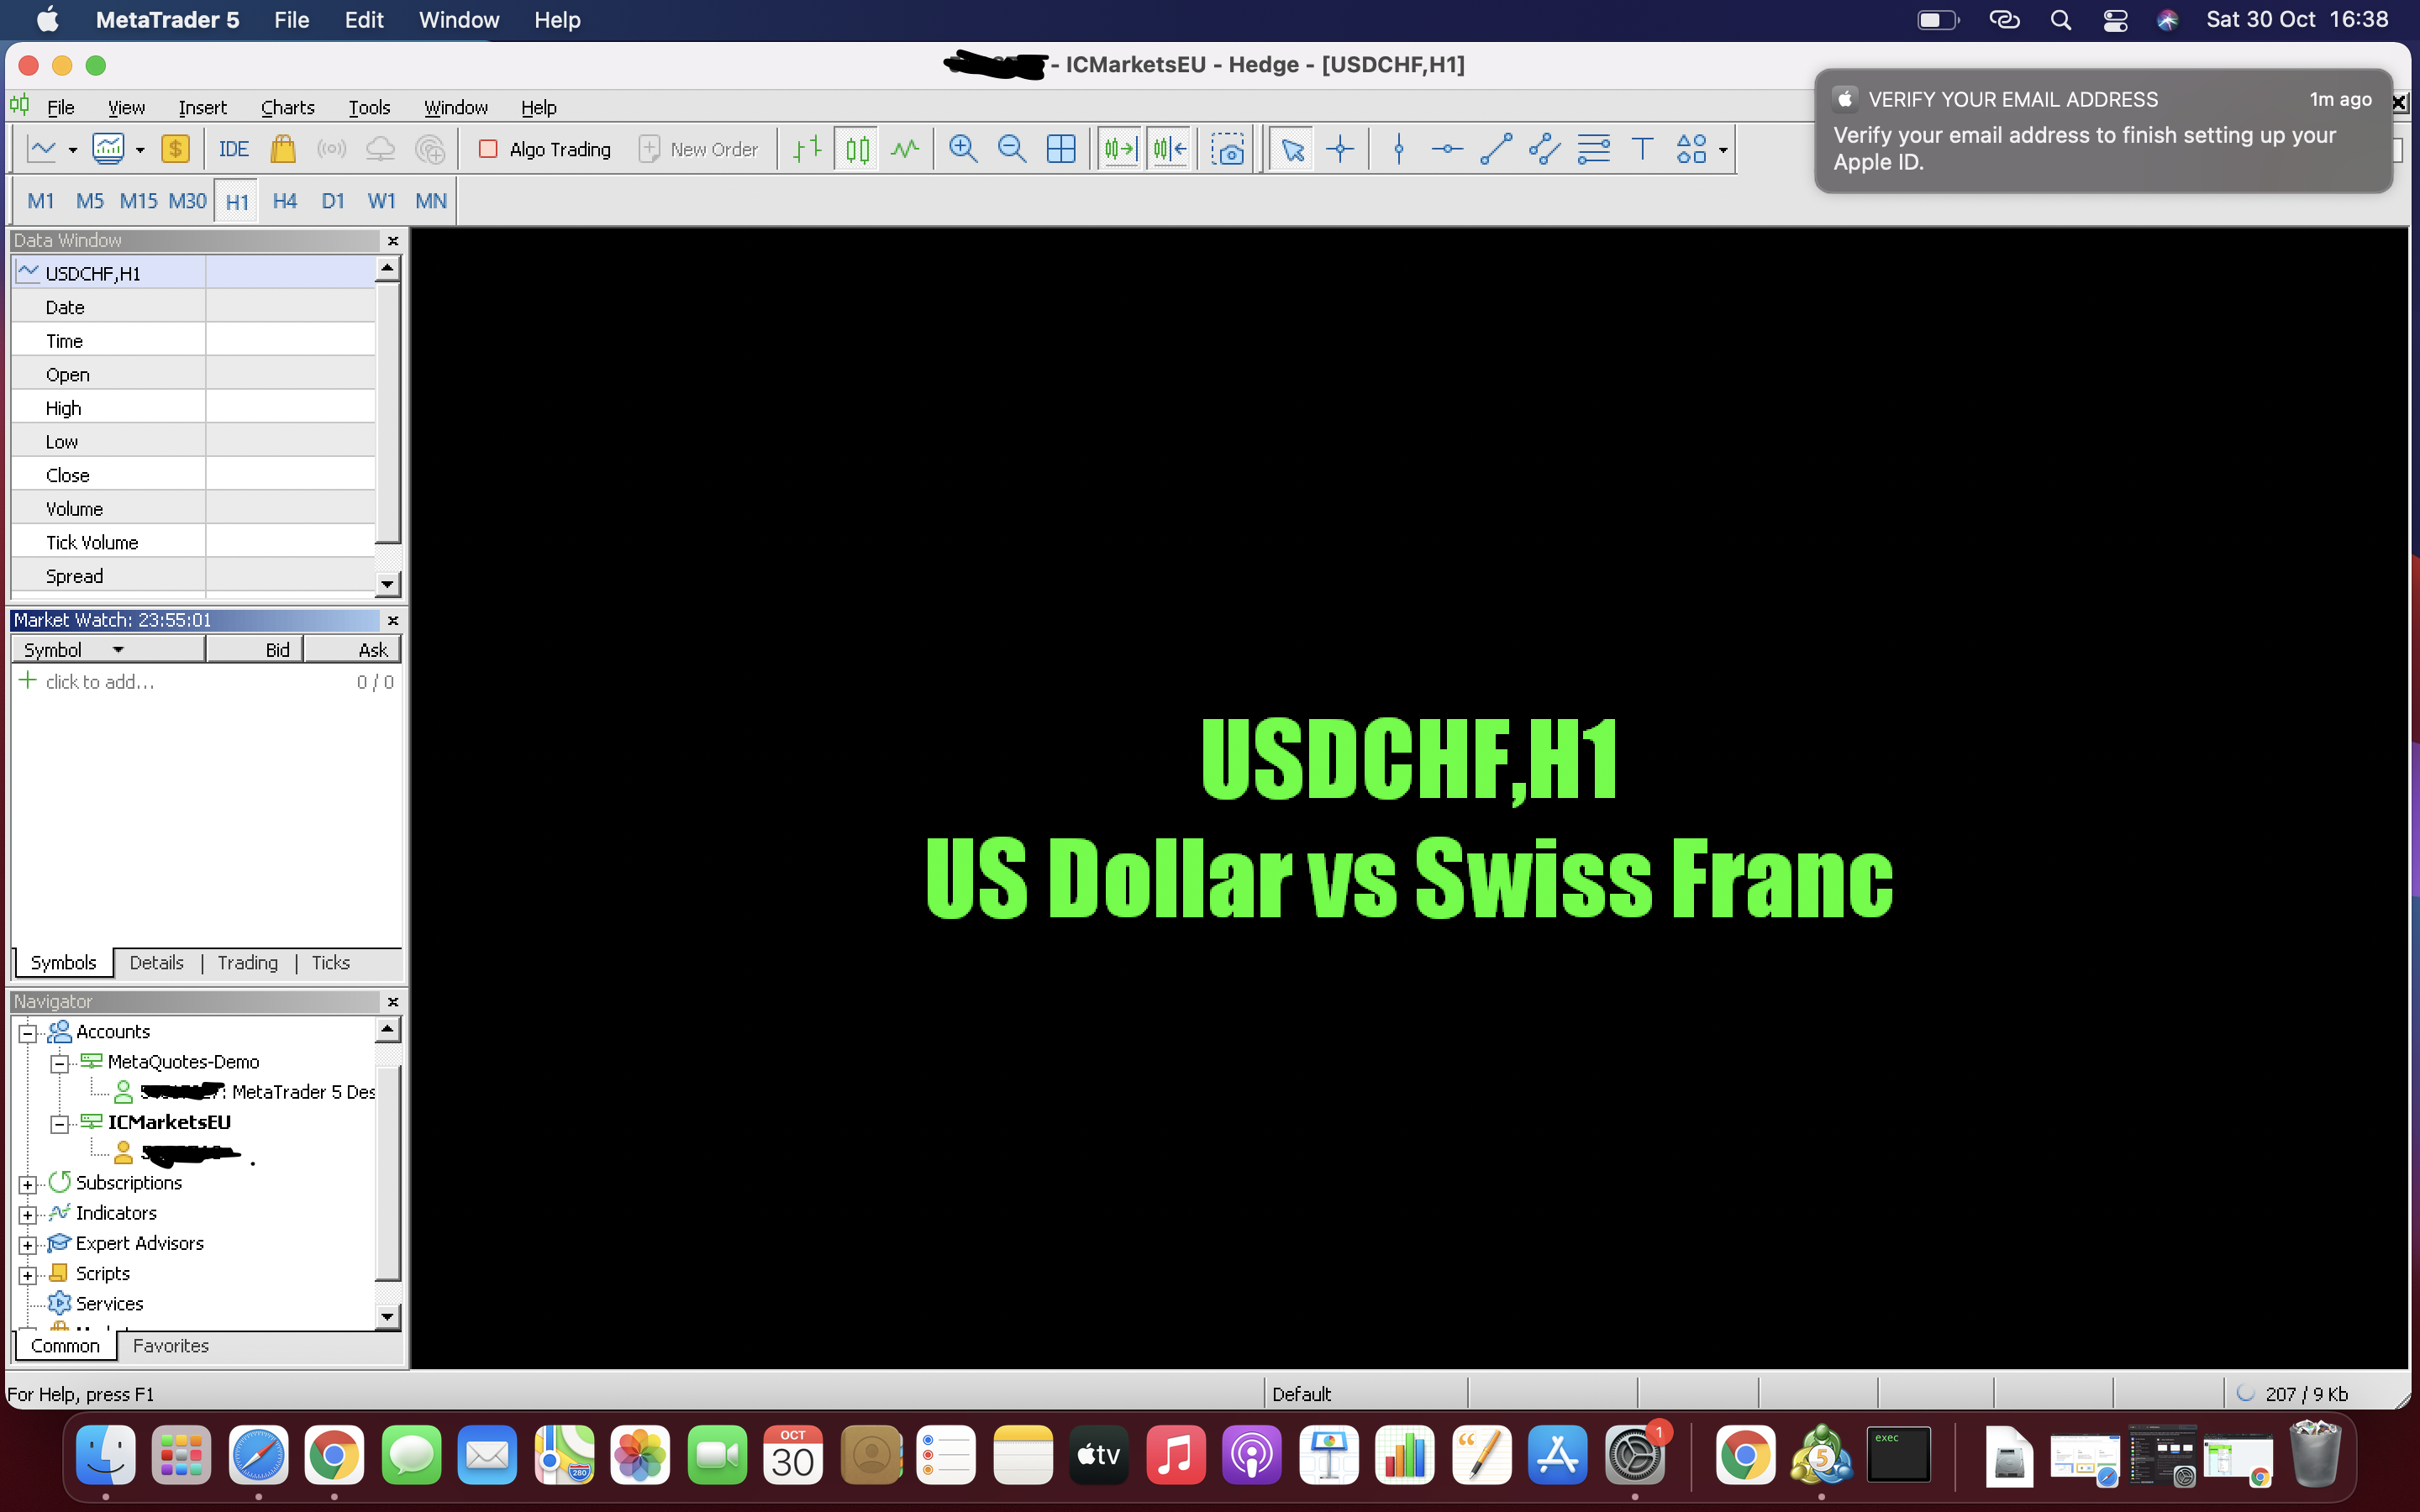Draw an equidistant channel object
Screen dimensions: 2420x1512
coord(1544,149)
